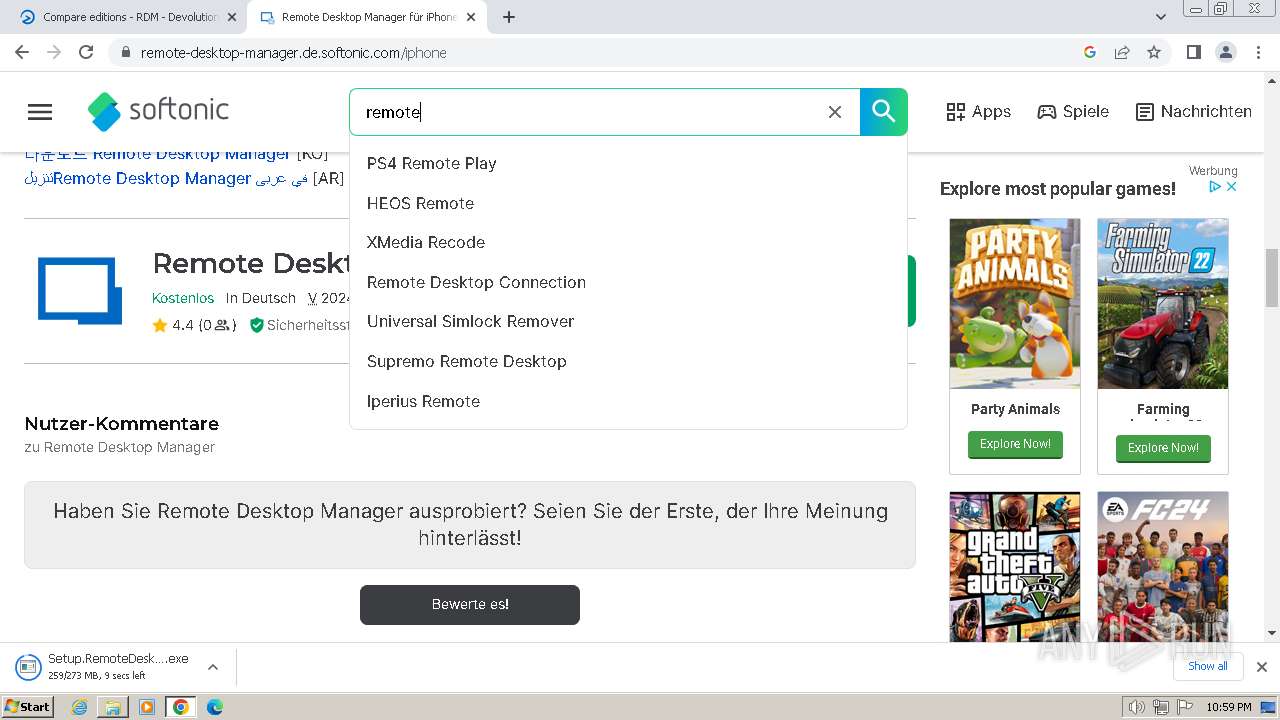Bookmark this page with star
This screenshot has height=720, width=1280.
click(x=1154, y=52)
